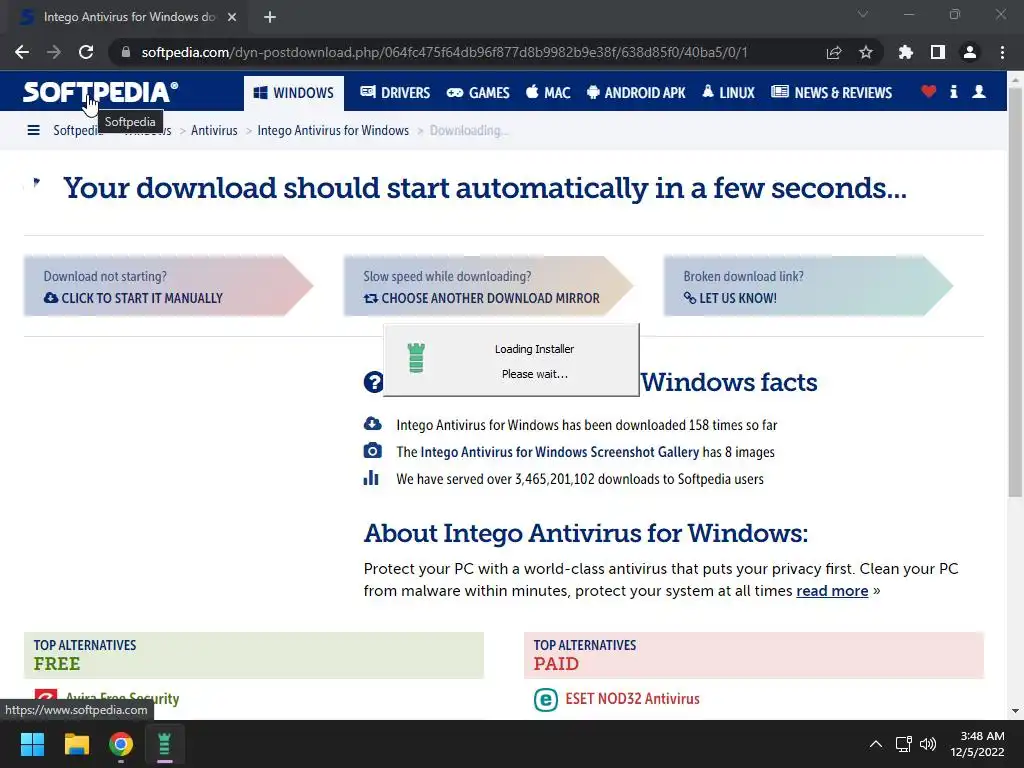Open the ESET NOD32 Antivirus alternative
Screen dimensions: 1024x768
coord(632,699)
